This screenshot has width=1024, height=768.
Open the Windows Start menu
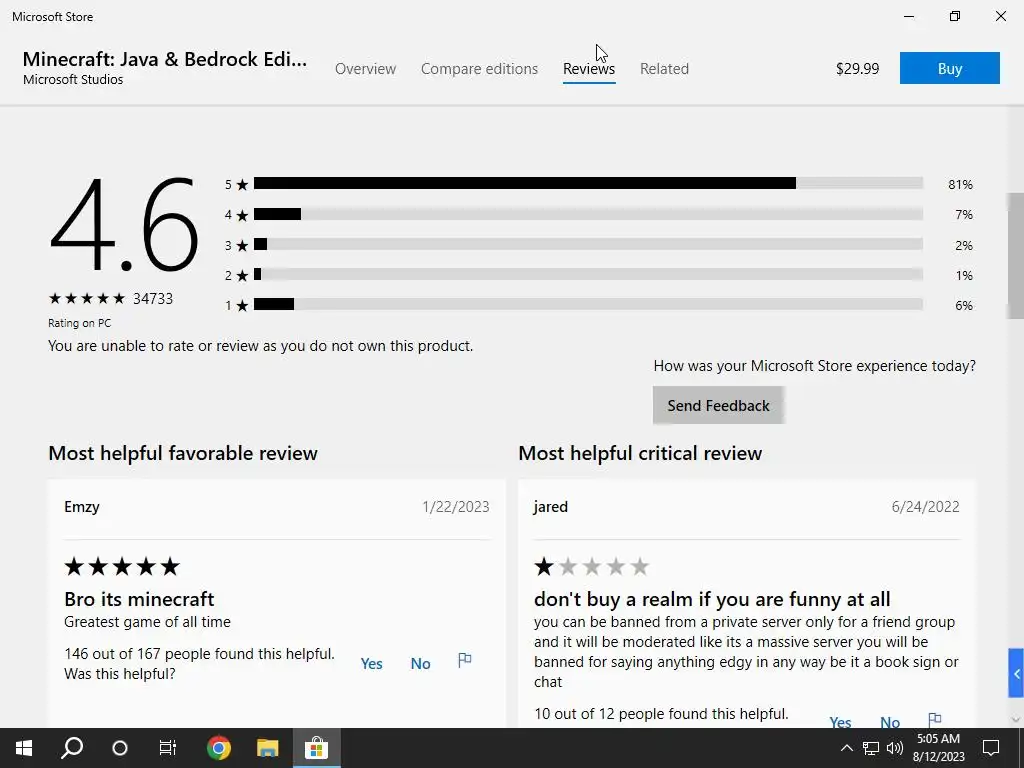click(24, 748)
